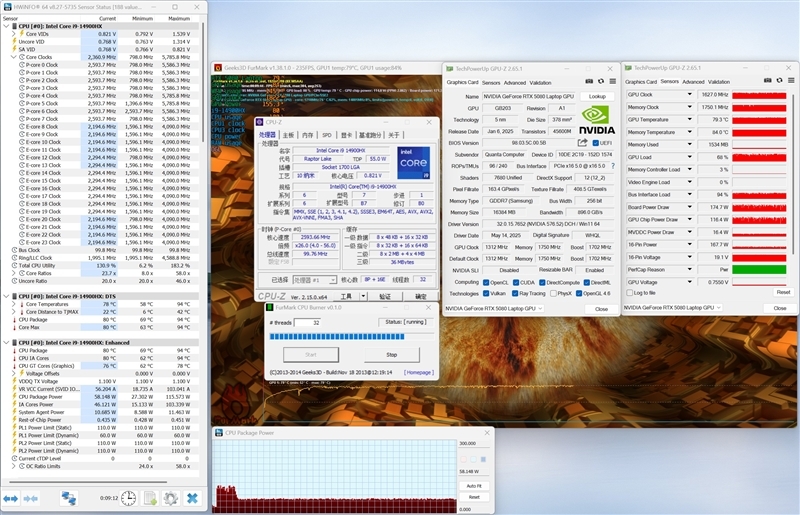Click the GPU-Z Graphics Card window title icon
This screenshot has height=515, width=800.
tap(449, 68)
